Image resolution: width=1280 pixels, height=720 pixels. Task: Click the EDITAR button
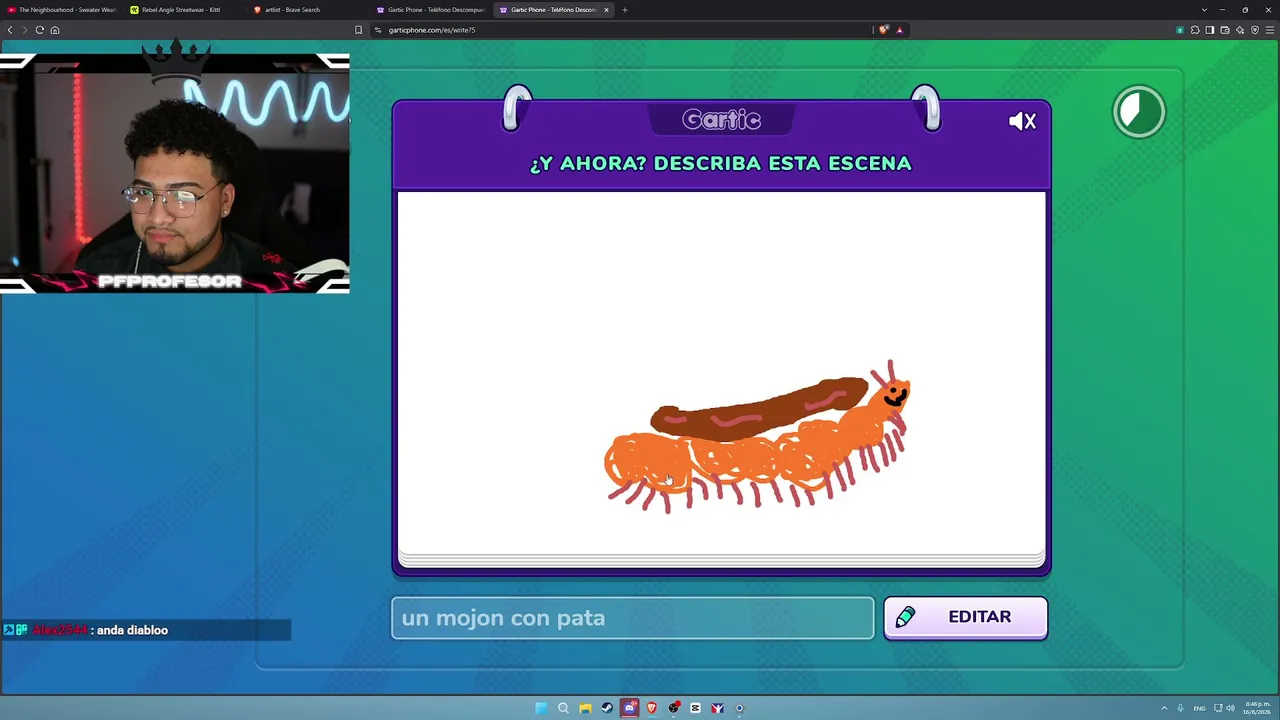click(x=965, y=617)
